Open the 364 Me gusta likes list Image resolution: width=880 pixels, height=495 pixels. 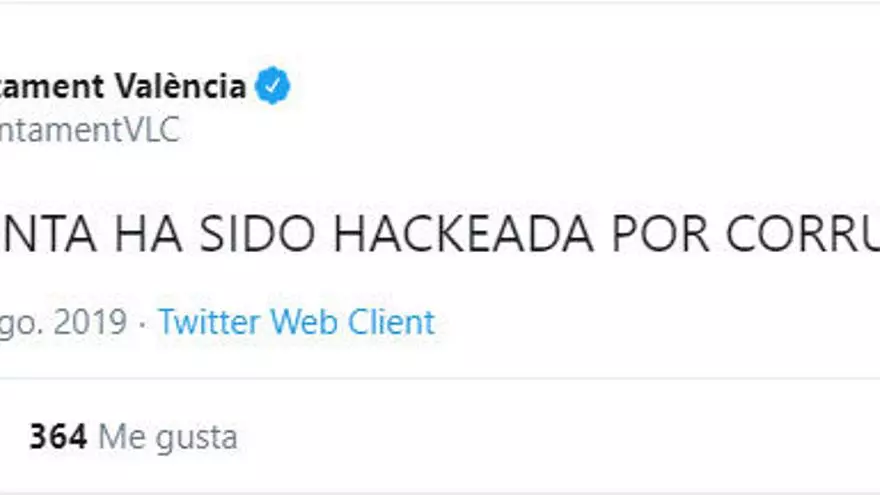(x=134, y=437)
